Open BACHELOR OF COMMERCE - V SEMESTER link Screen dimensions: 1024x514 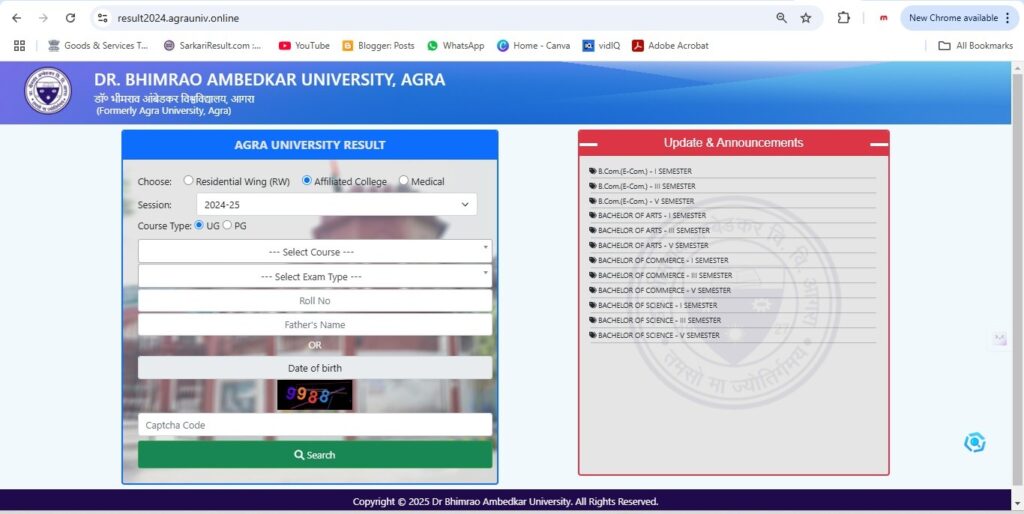click(664, 291)
